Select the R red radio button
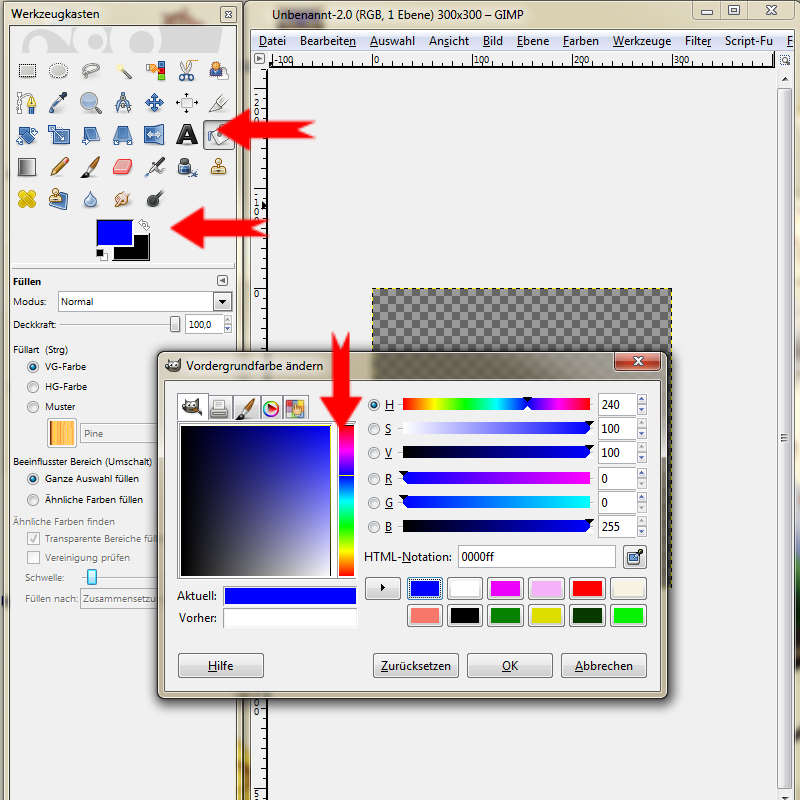The width and height of the screenshot is (800, 800). (374, 479)
